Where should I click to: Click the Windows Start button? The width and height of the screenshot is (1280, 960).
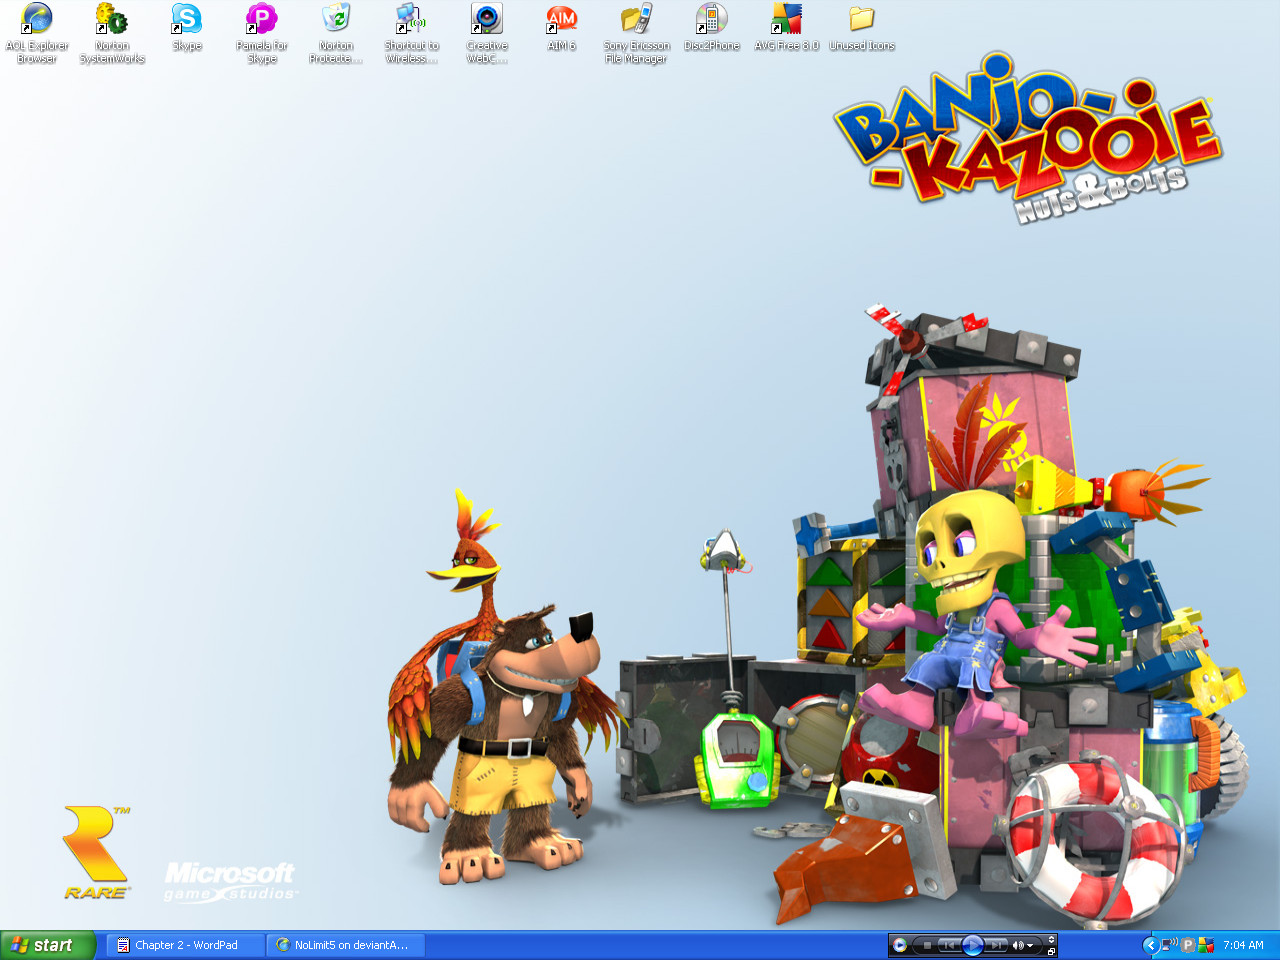[x=48, y=945]
